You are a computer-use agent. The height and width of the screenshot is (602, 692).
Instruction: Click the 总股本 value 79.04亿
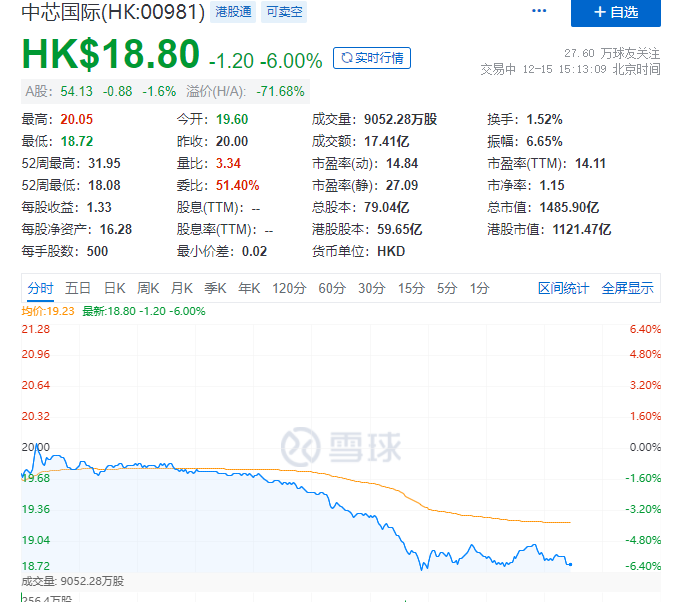pos(387,207)
